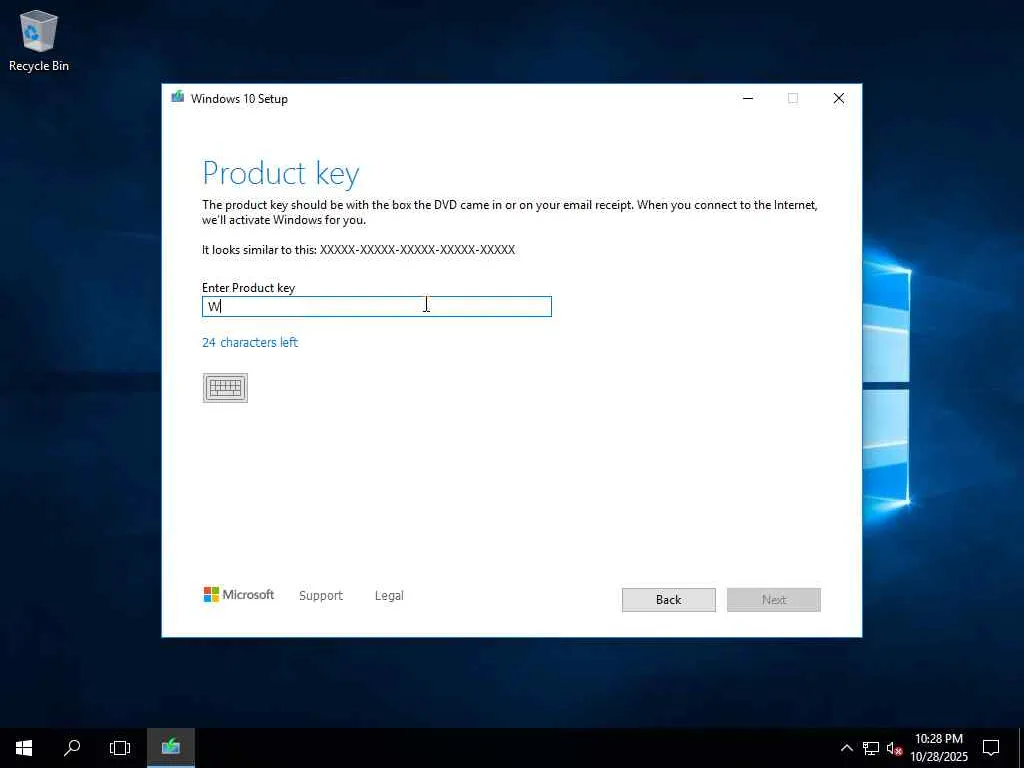Open taskbar Search magnifier

point(72,748)
